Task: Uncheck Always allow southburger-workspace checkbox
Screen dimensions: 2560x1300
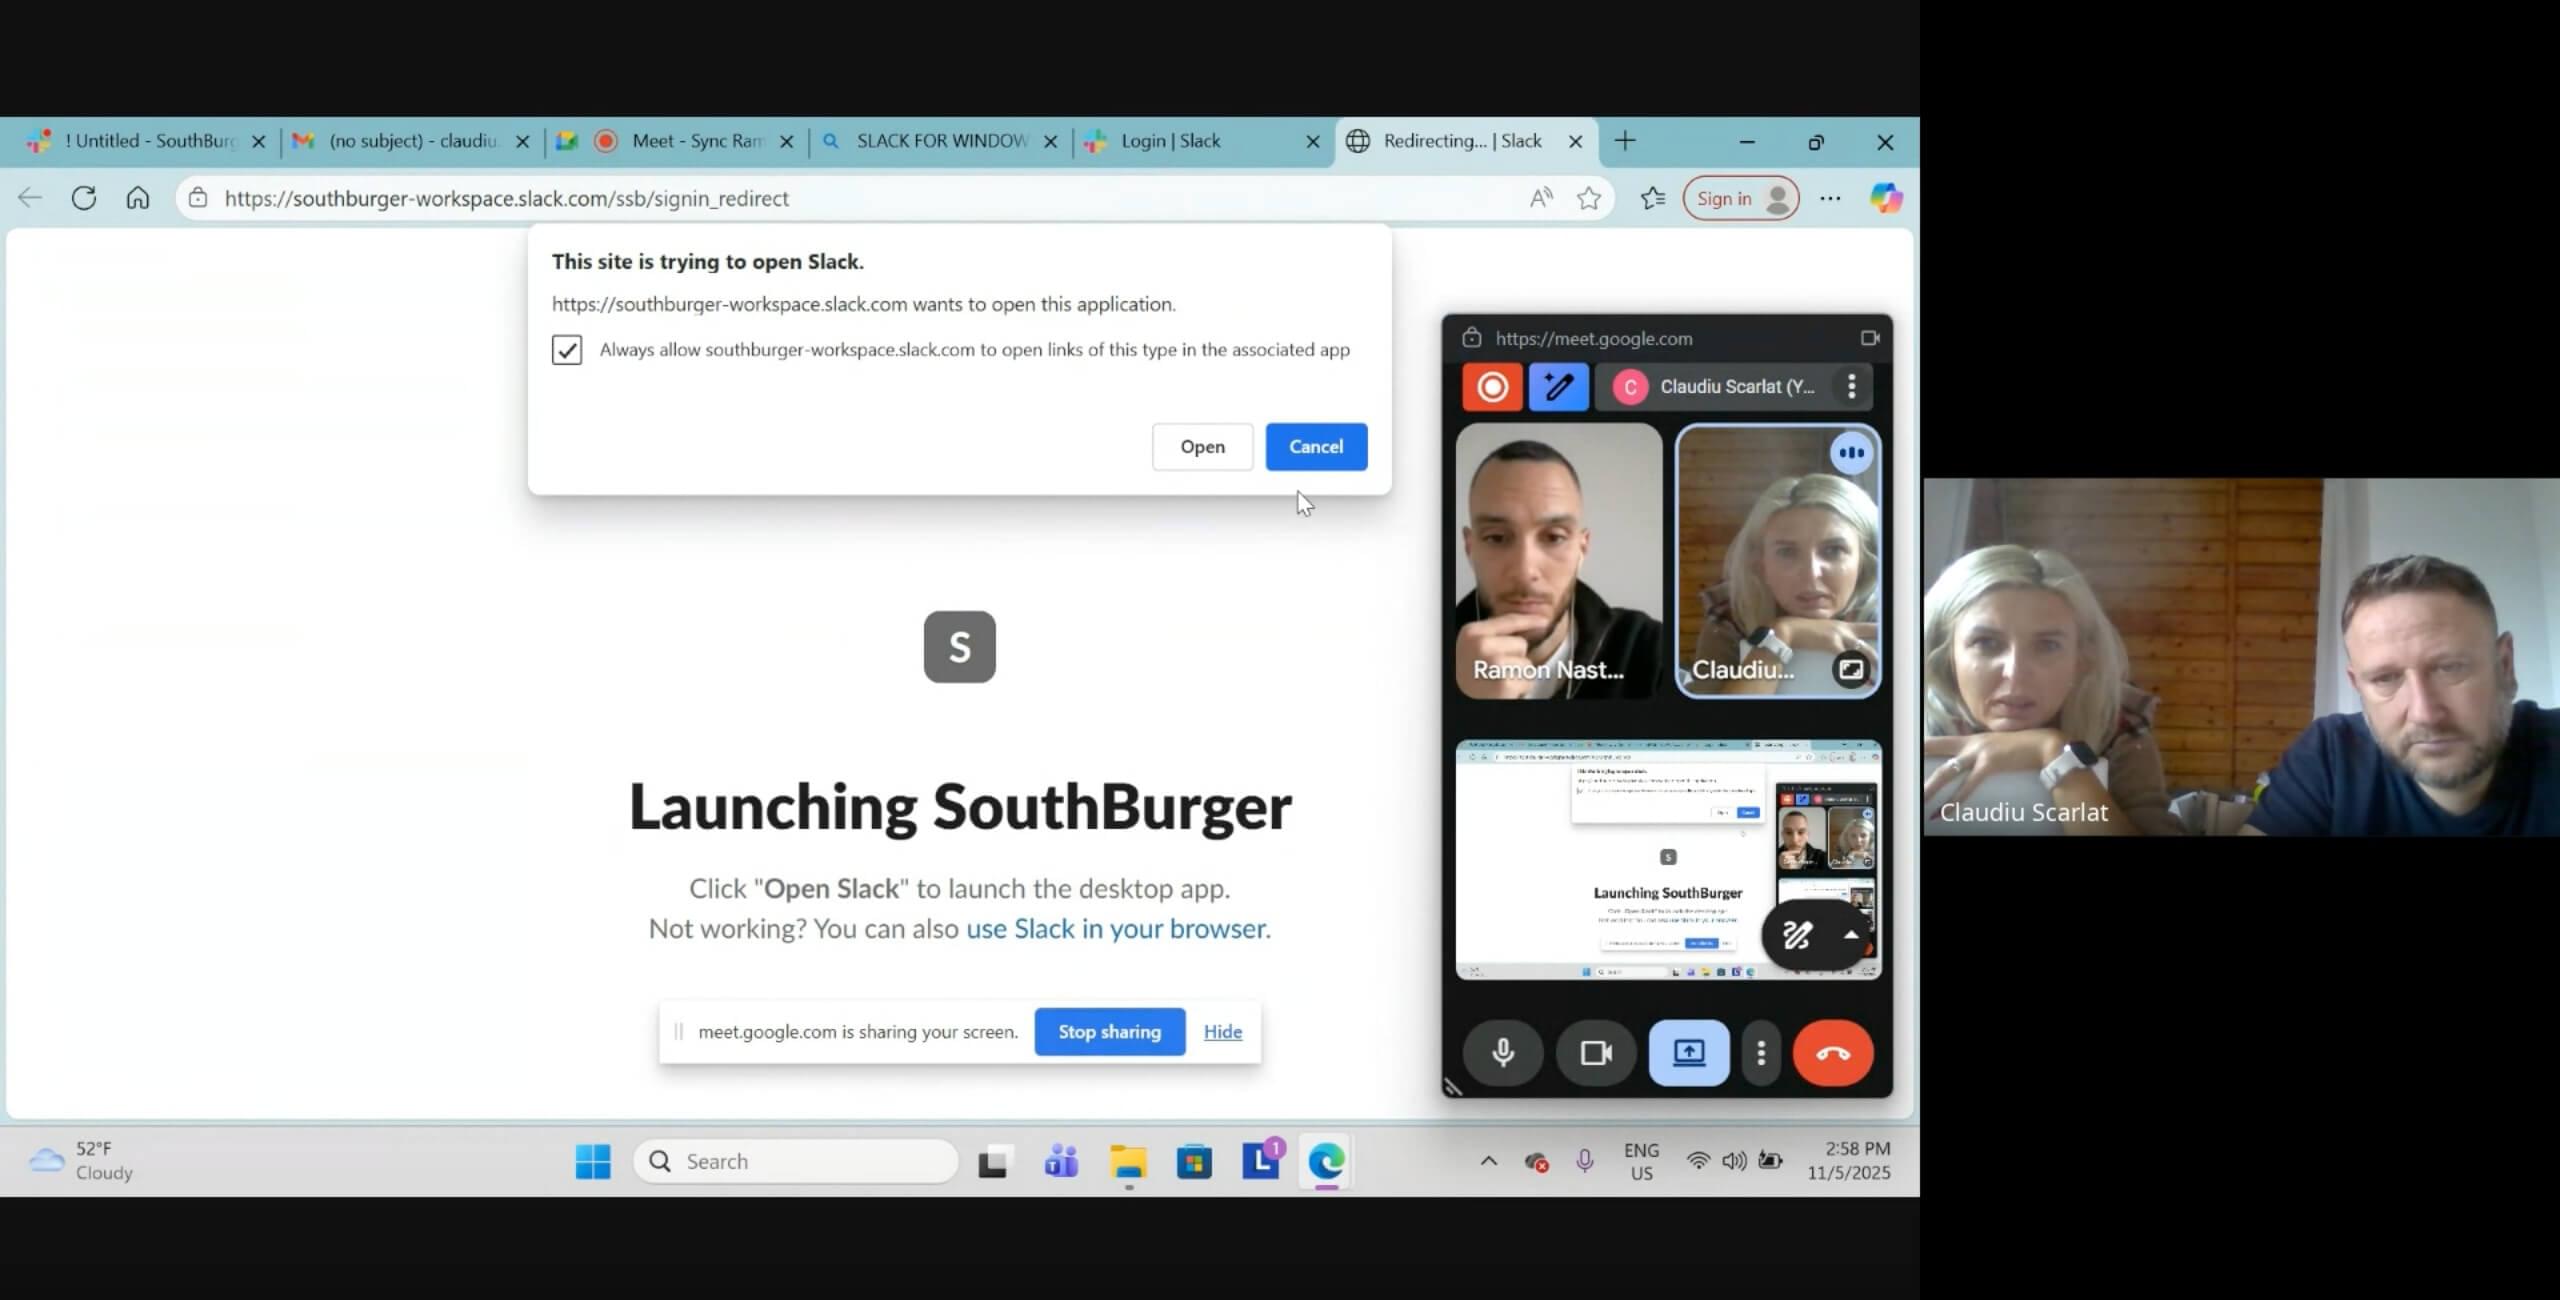Action: click(x=567, y=350)
